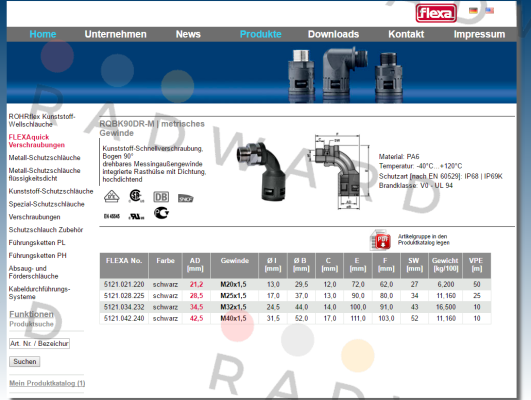Click the M40x1,5 thread cell

[233, 318]
